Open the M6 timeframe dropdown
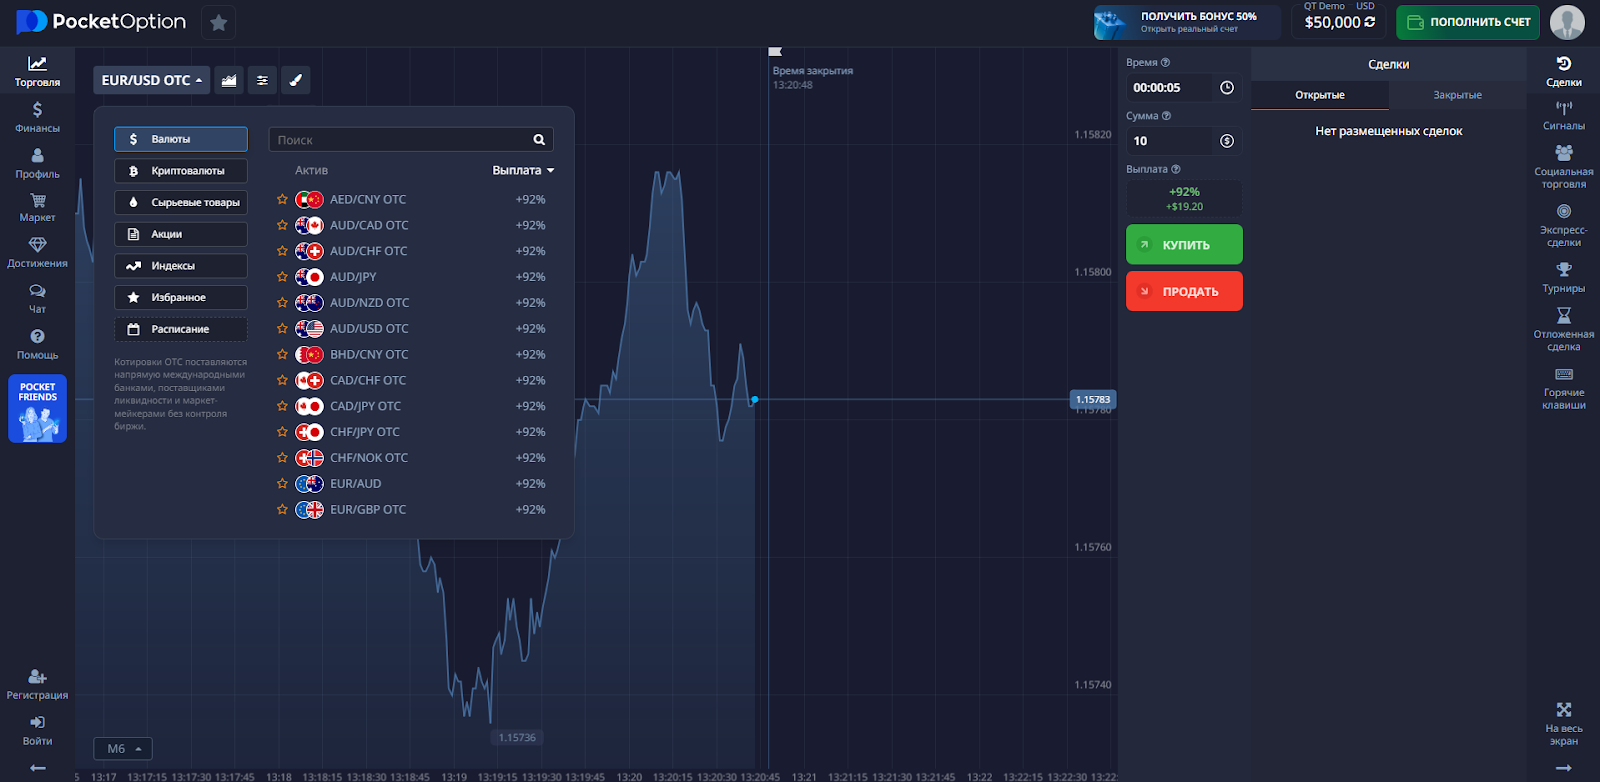Screen dimensions: 1600x782 click(124, 749)
